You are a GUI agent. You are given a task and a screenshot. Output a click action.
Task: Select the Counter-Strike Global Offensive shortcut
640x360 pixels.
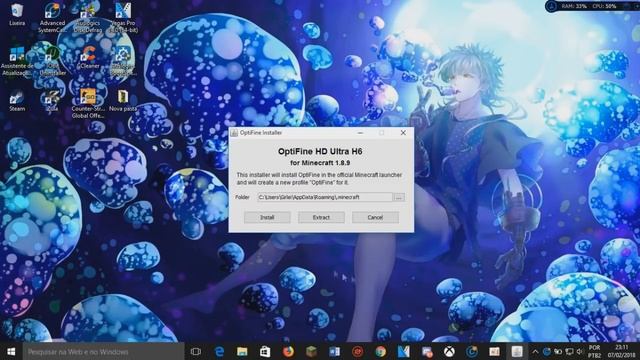(87, 103)
